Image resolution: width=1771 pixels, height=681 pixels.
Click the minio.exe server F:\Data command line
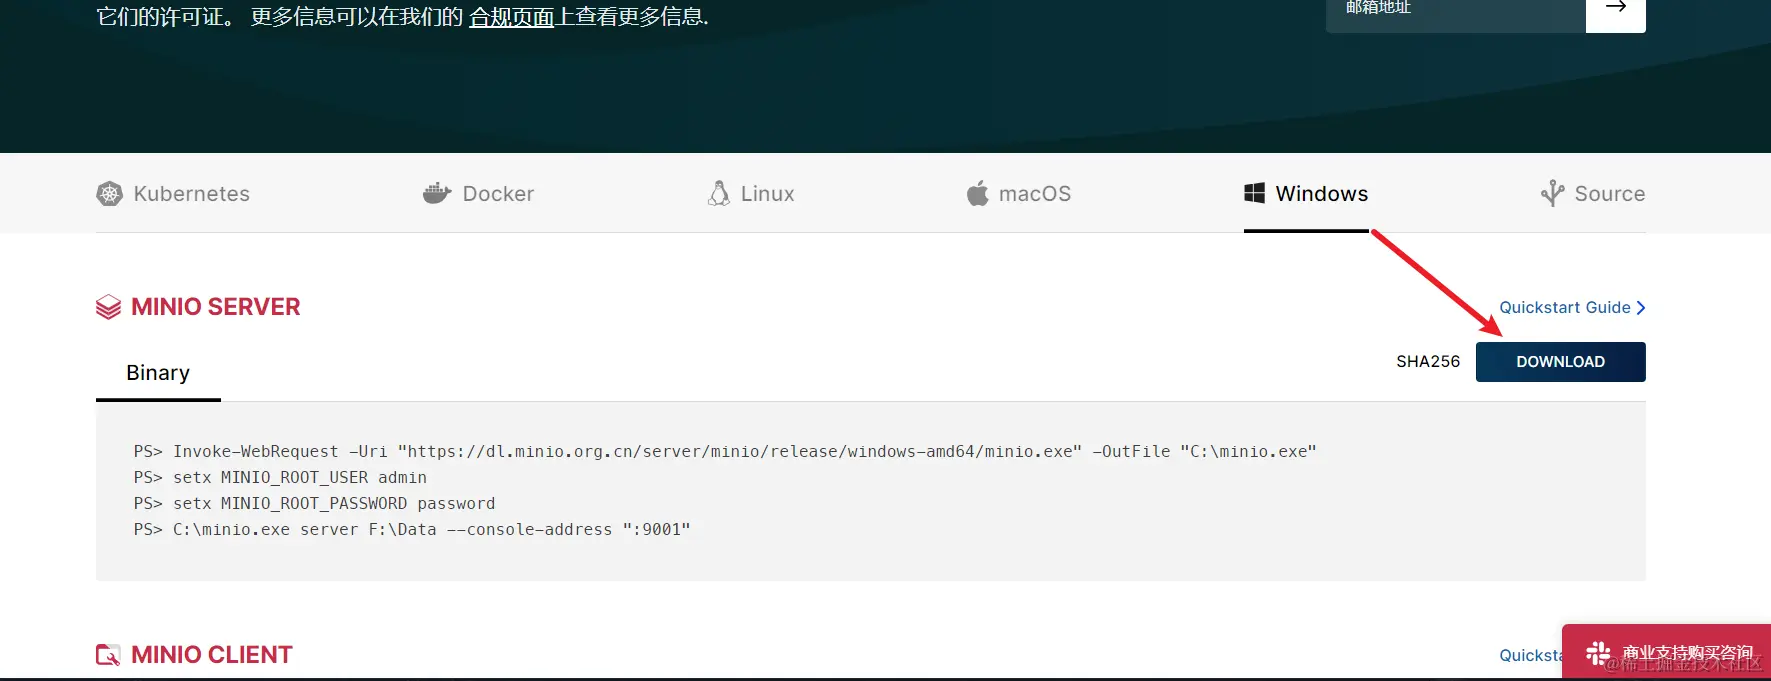click(x=412, y=530)
